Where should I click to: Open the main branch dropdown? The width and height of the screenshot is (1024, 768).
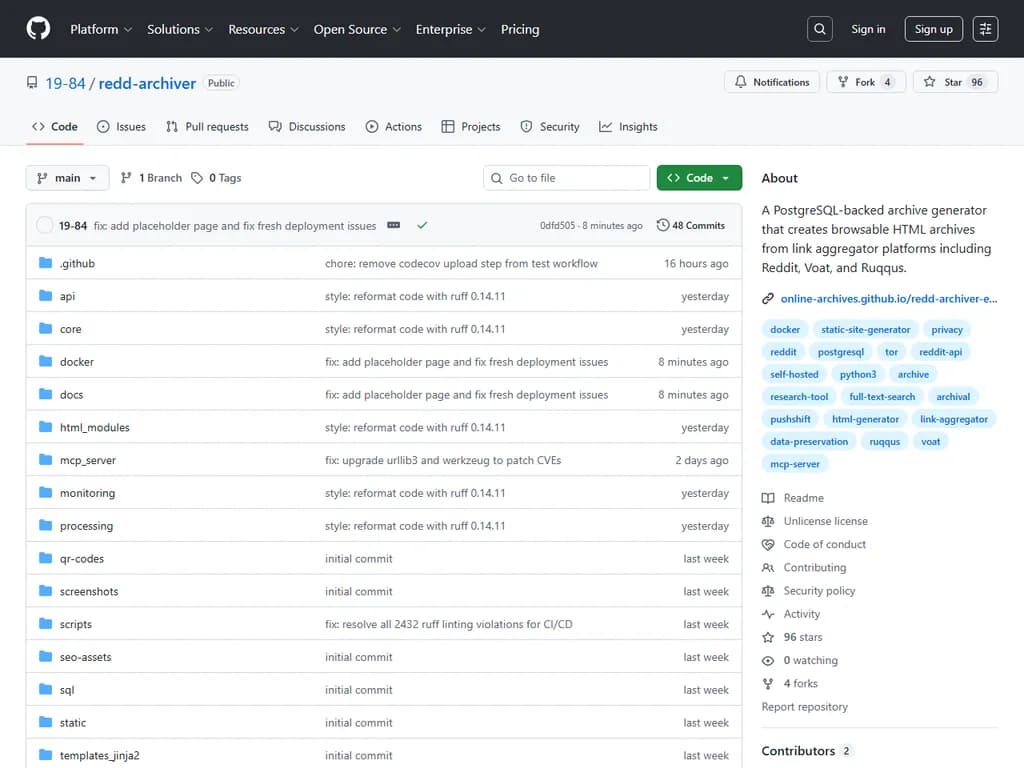click(x=67, y=178)
